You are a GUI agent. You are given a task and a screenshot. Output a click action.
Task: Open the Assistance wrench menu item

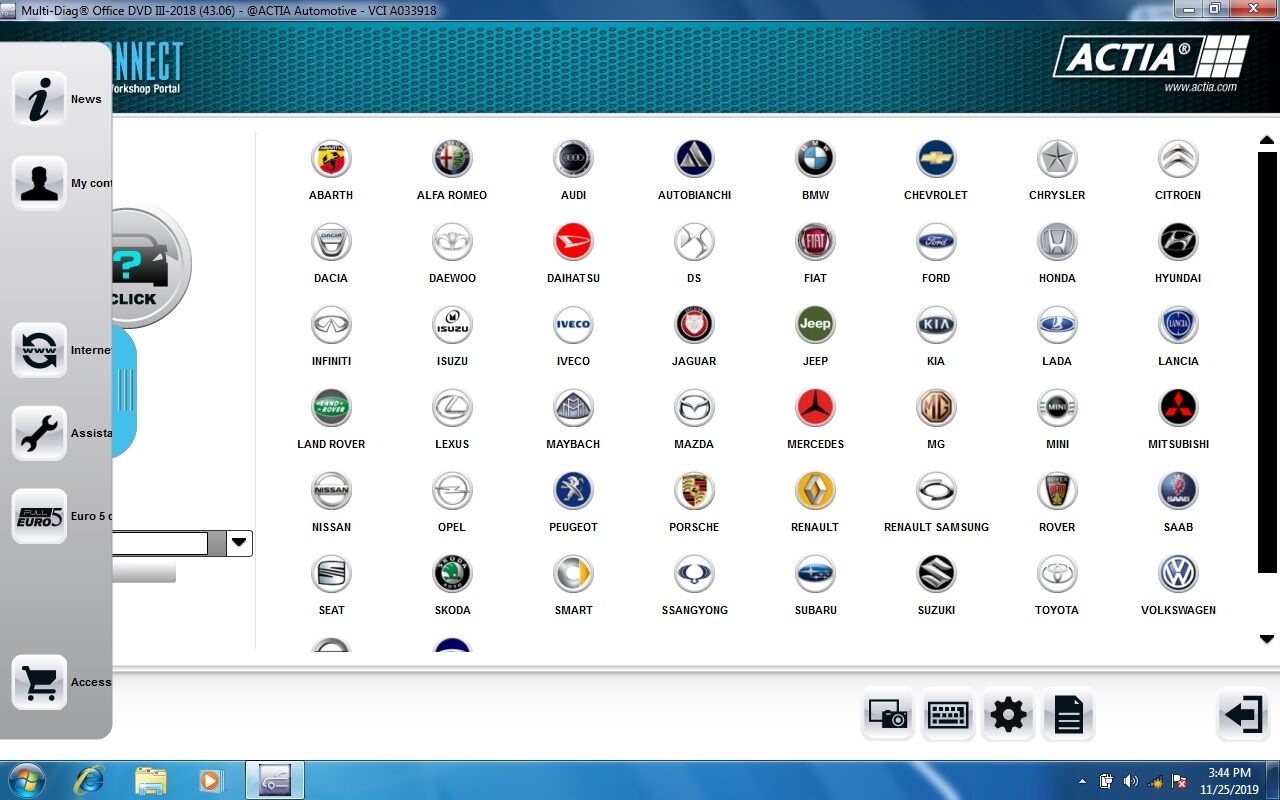click(x=40, y=433)
